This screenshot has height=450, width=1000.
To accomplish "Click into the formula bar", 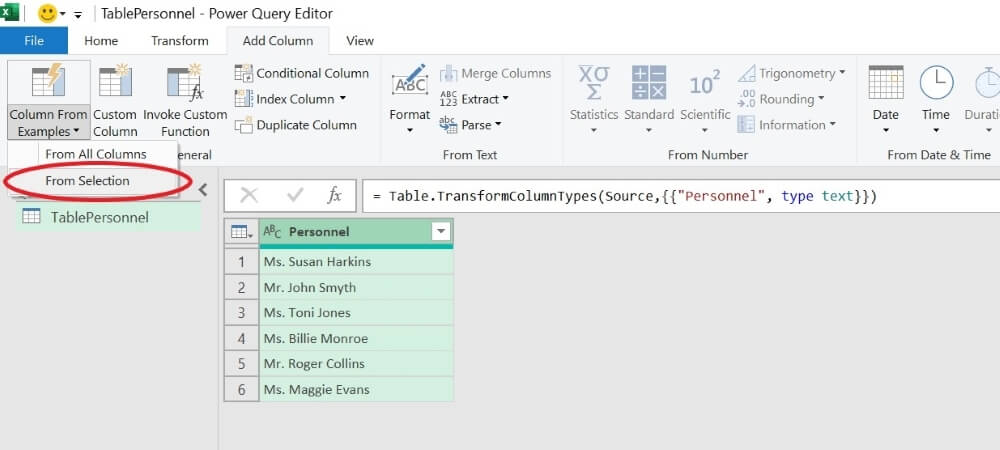I will coord(680,196).
